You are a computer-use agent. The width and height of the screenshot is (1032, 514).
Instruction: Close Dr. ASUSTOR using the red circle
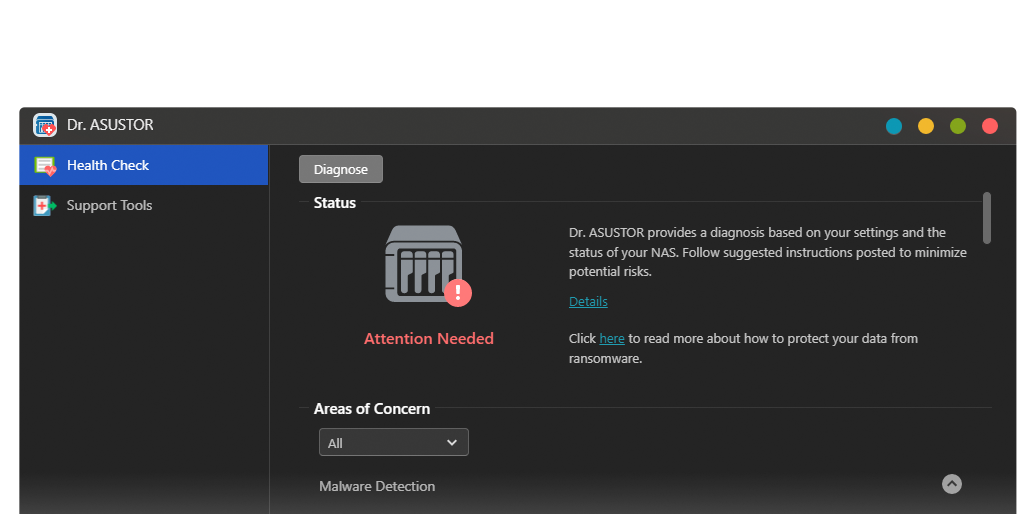pos(990,126)
